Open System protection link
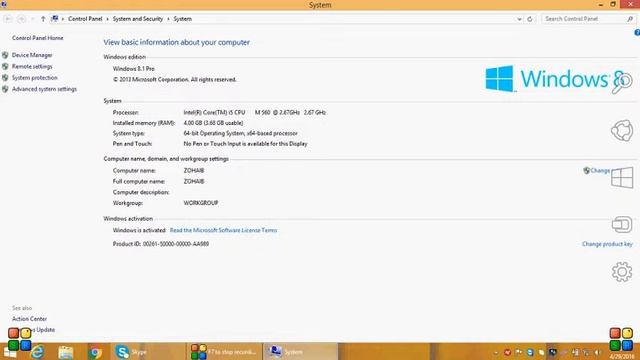640x360 pixels. click(35, 78)
